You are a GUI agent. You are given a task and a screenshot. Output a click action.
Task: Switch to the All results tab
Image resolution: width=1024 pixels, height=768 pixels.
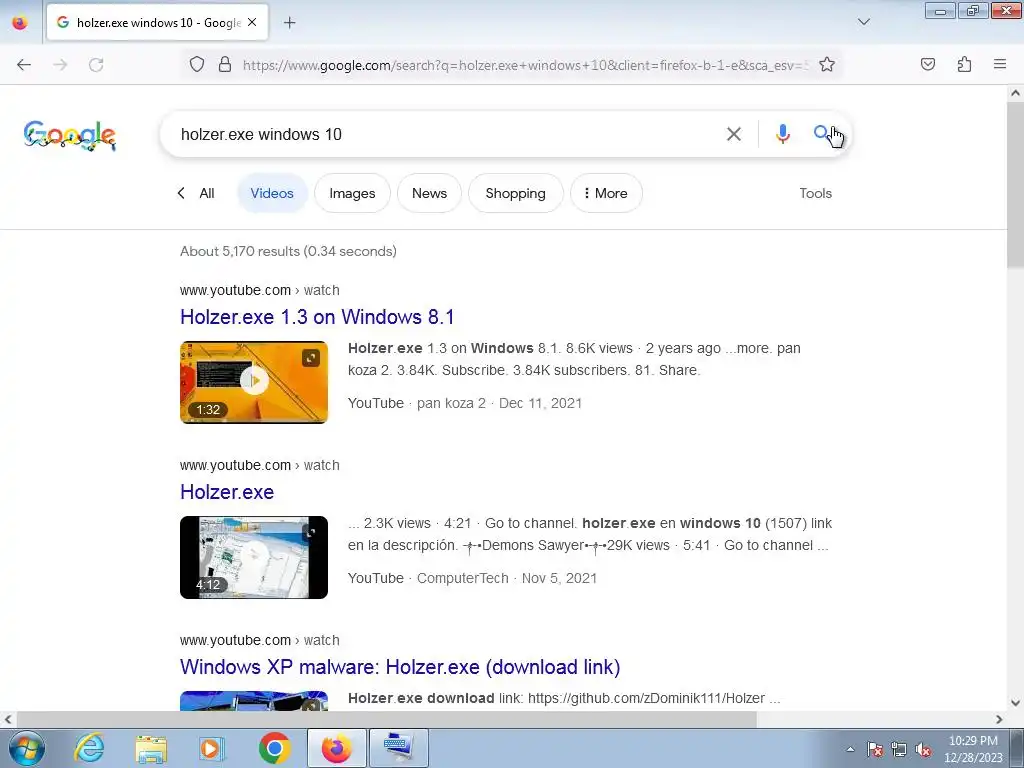[x=206, y=193]
